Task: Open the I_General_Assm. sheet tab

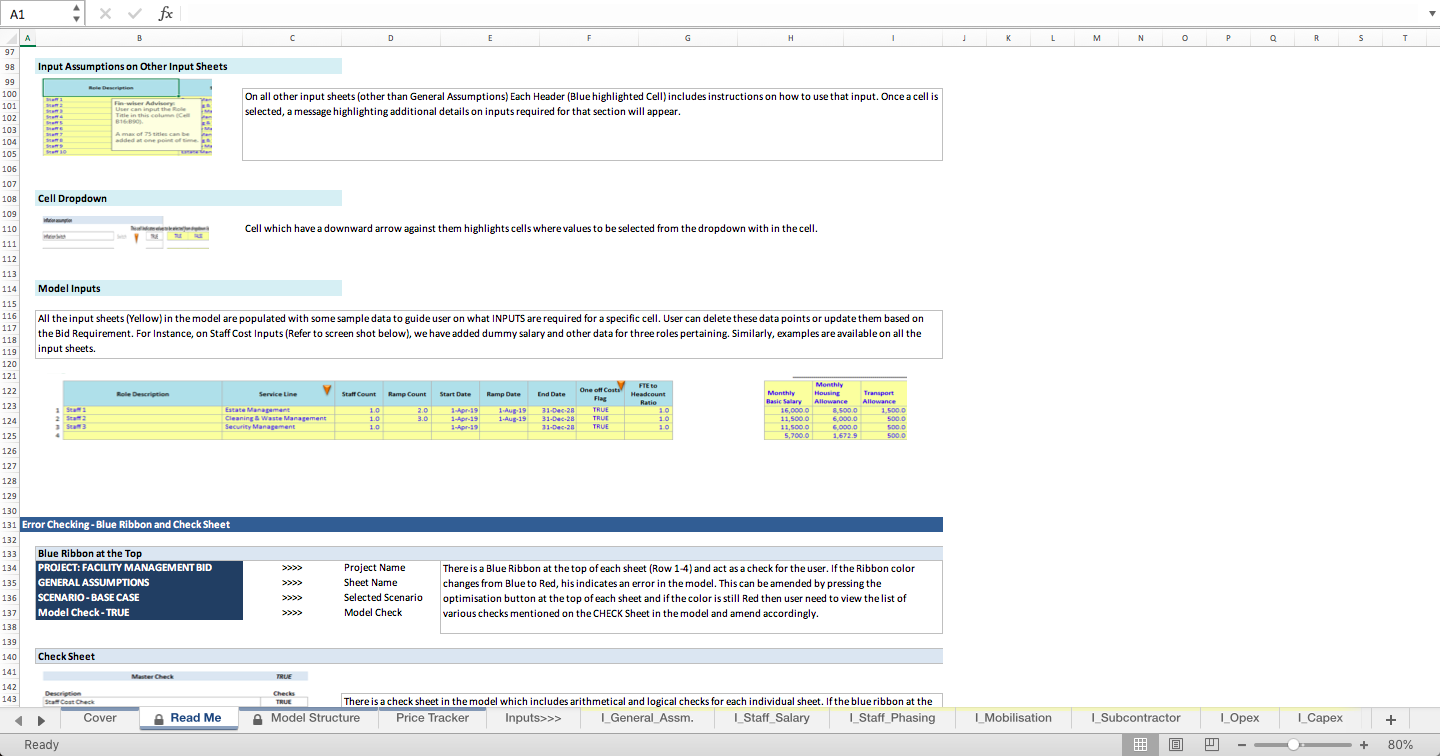Action: point(647,718)
